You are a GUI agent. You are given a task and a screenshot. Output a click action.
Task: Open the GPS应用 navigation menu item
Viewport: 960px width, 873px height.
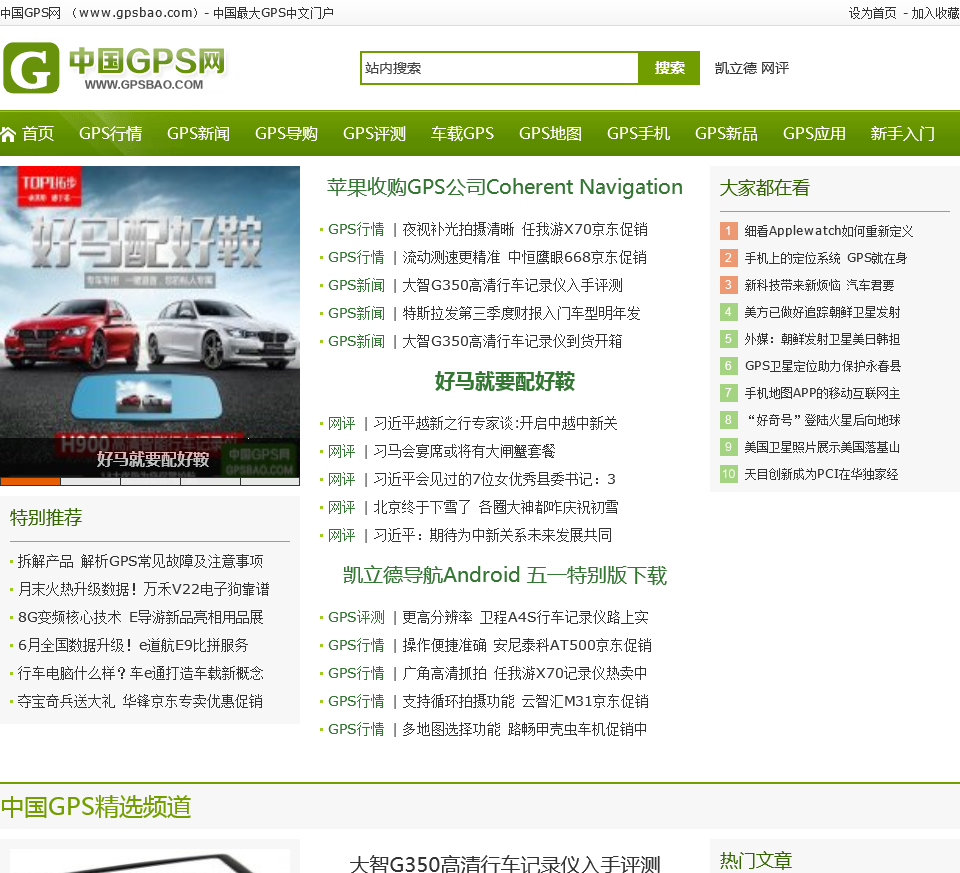814,133
